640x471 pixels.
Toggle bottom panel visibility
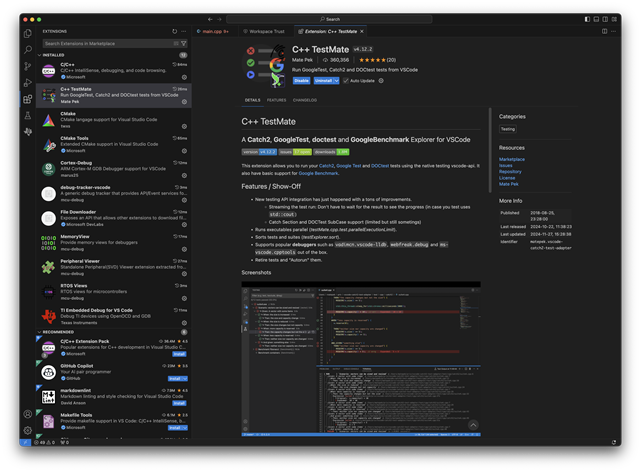(x=596, y=19)
